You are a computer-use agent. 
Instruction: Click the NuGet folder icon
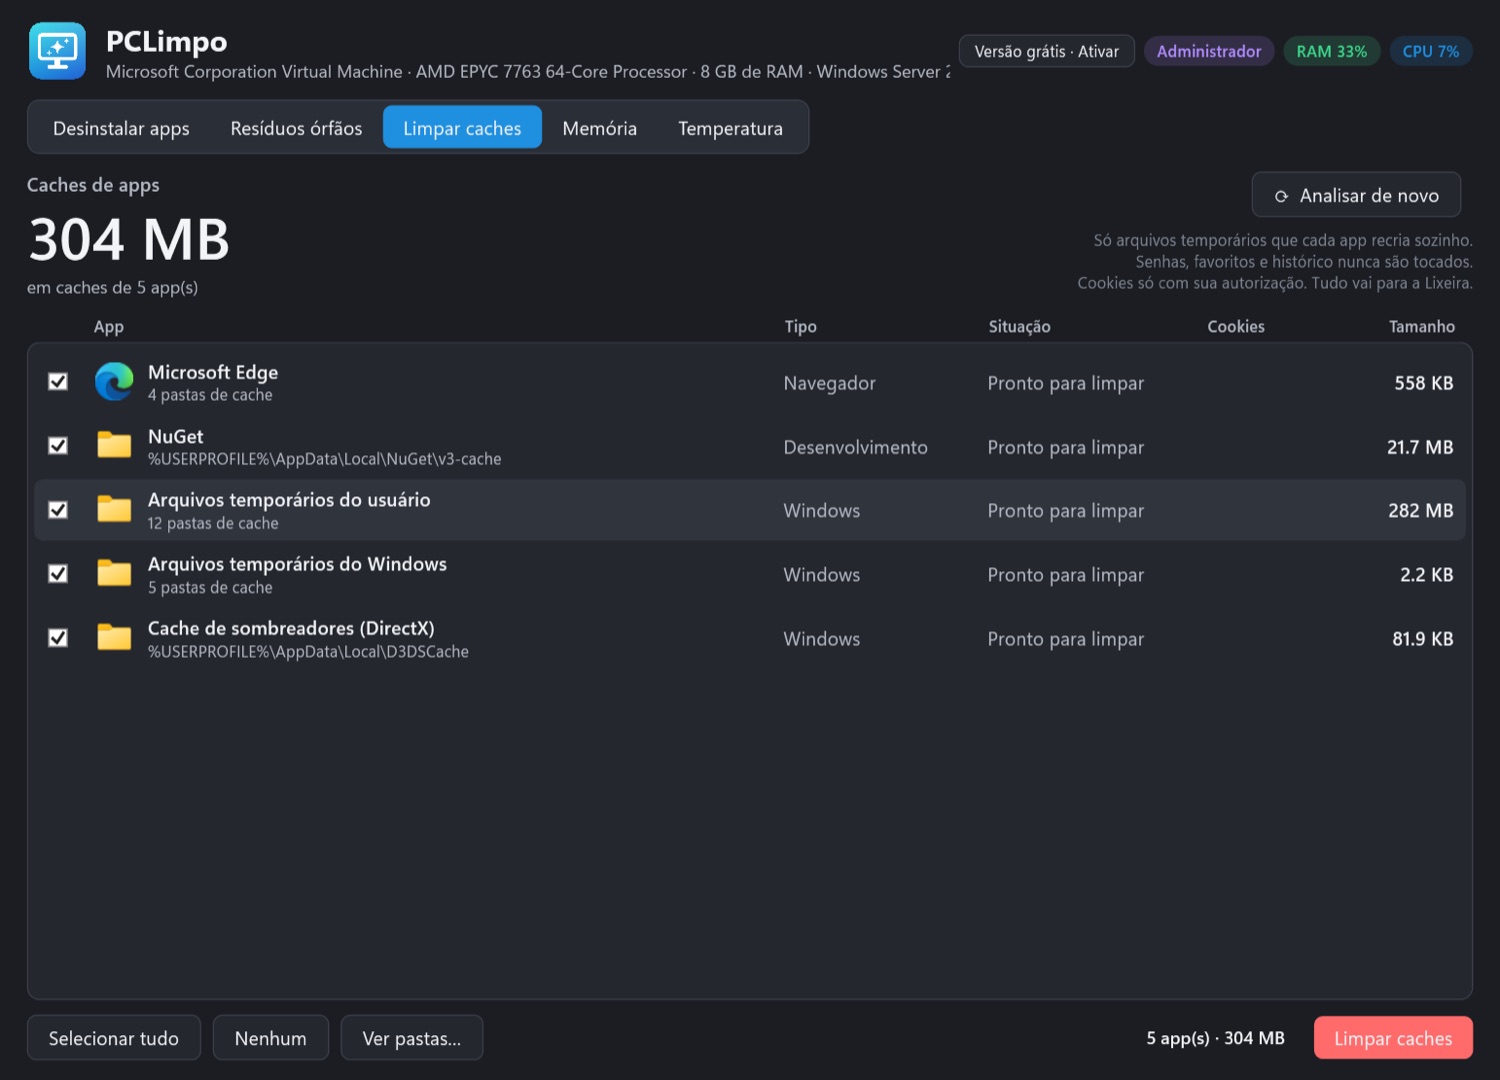click(114, 445)
